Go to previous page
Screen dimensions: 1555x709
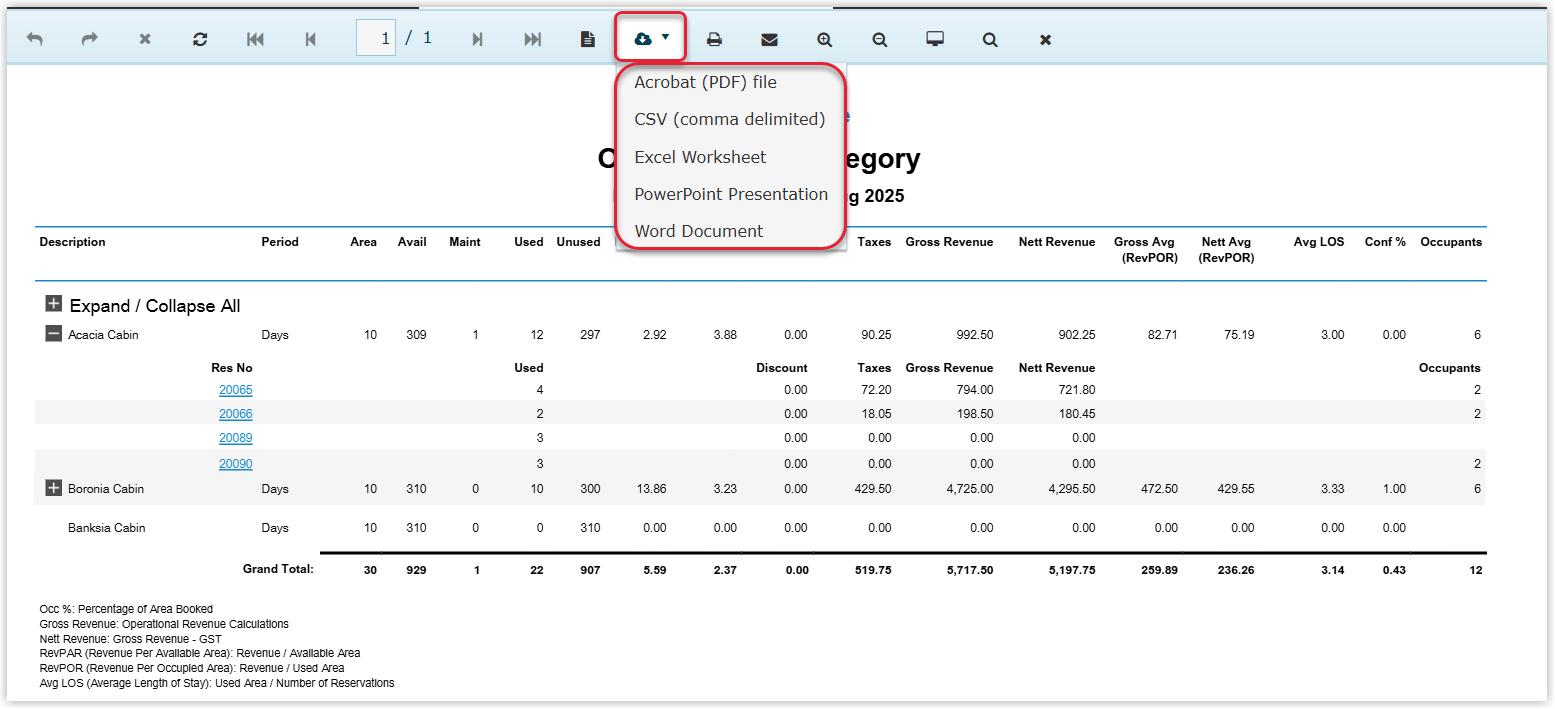[311, 39]
